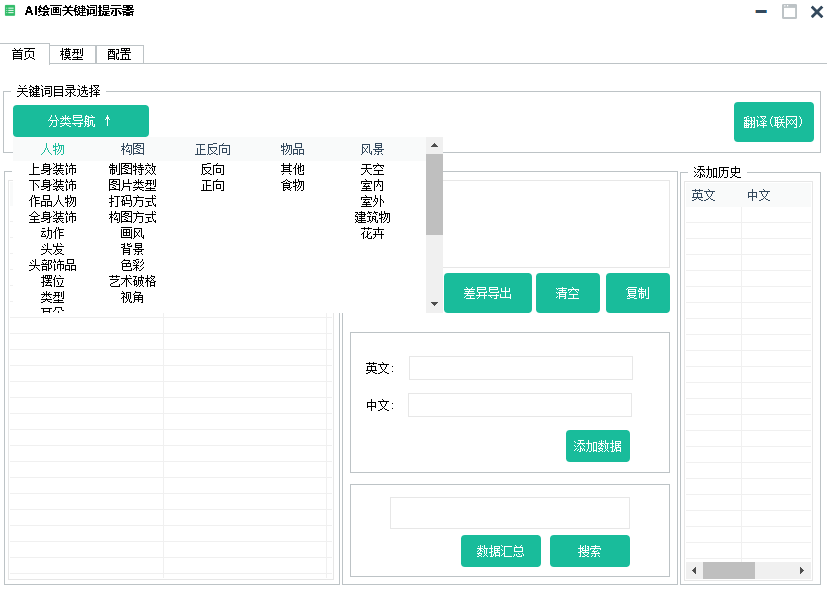Select the 构图 category header

pos(131,148)
